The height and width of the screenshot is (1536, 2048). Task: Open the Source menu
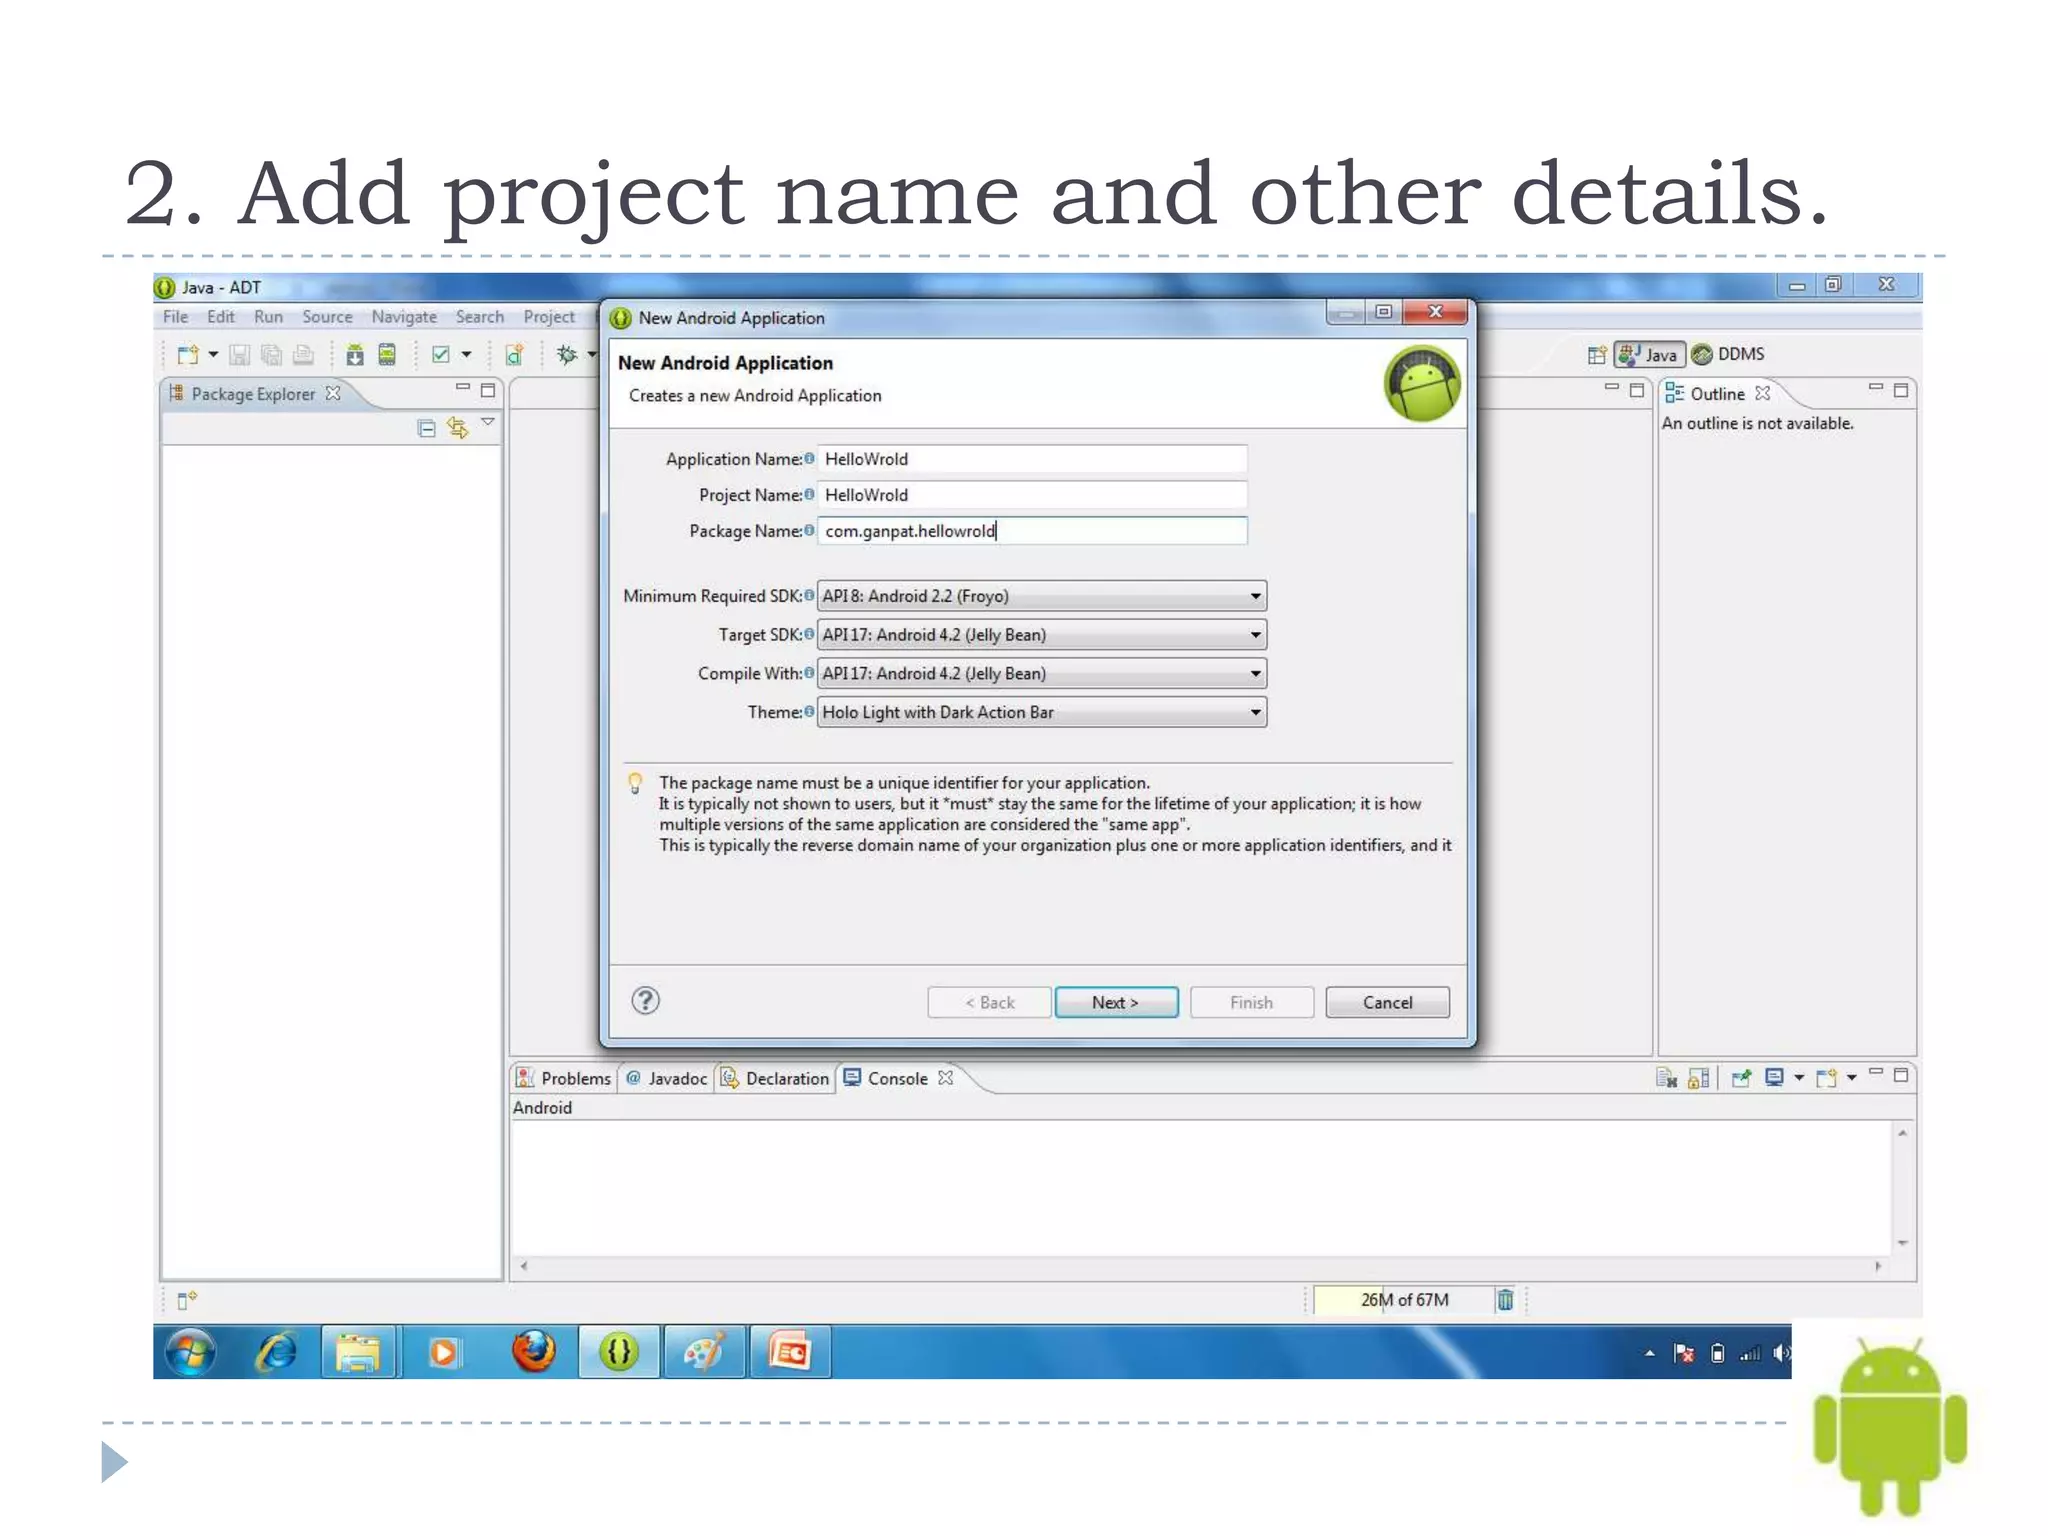coord(328,317)
